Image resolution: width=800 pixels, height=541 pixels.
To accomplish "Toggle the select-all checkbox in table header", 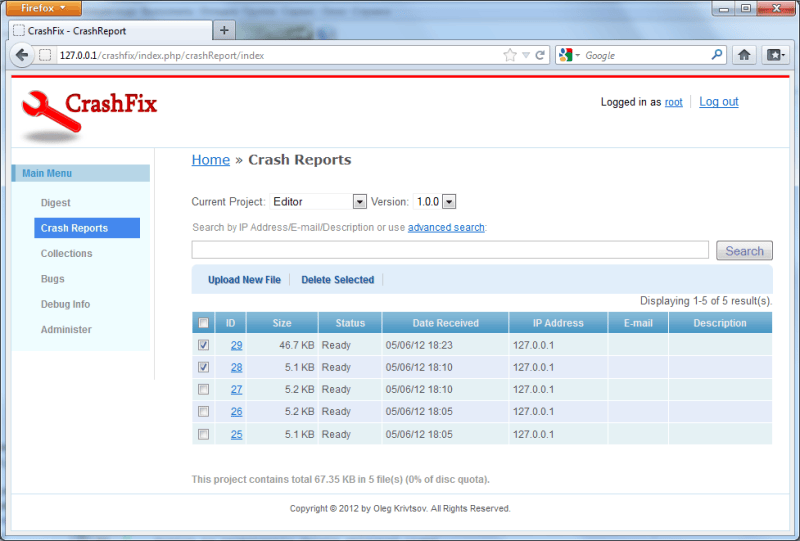I will pos(204,323).
